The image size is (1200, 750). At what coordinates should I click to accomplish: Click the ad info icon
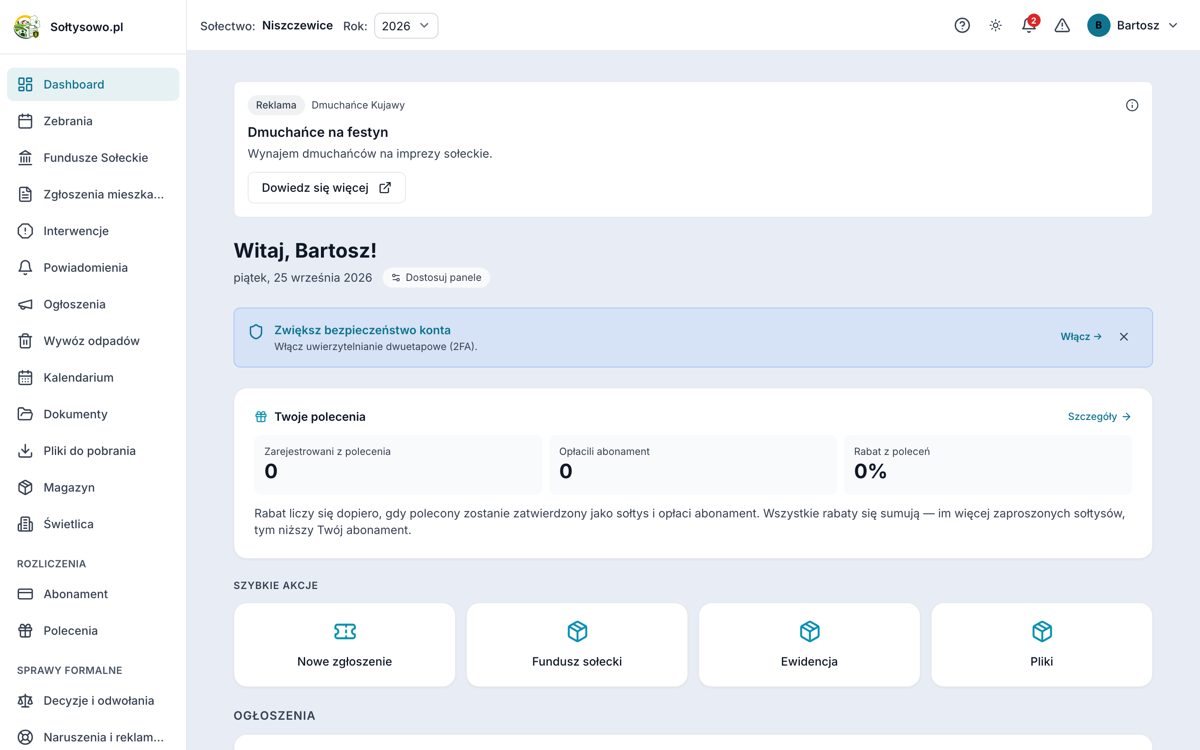tap(1132, 105)
